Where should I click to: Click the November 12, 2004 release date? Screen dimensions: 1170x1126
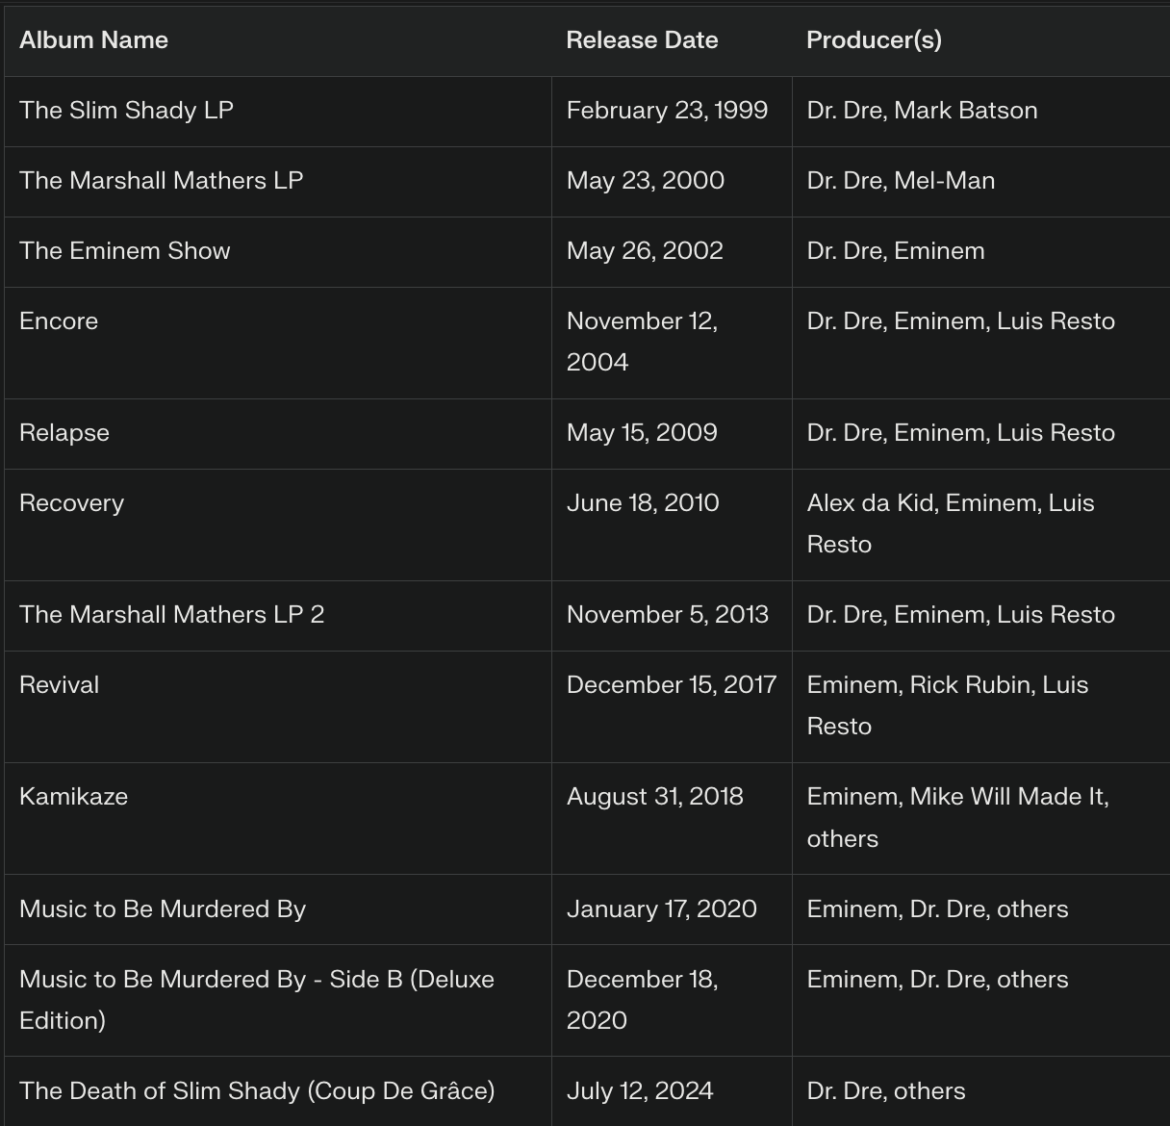[642, 341]
